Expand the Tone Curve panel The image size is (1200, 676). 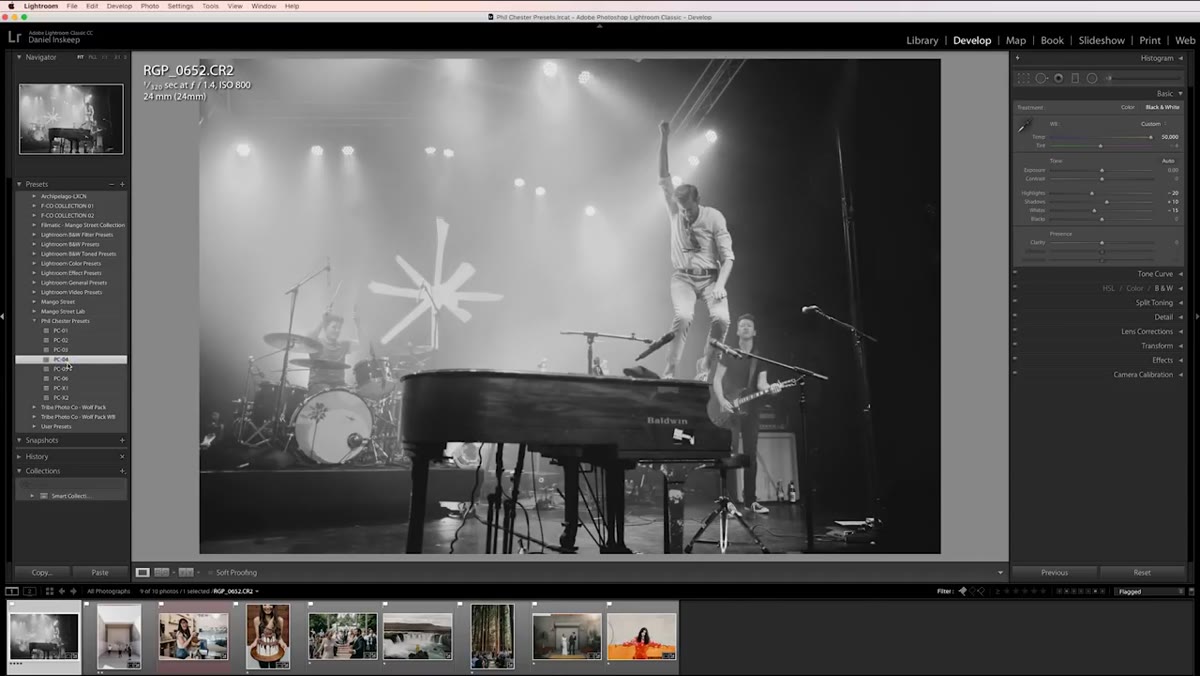point(1180,274)
